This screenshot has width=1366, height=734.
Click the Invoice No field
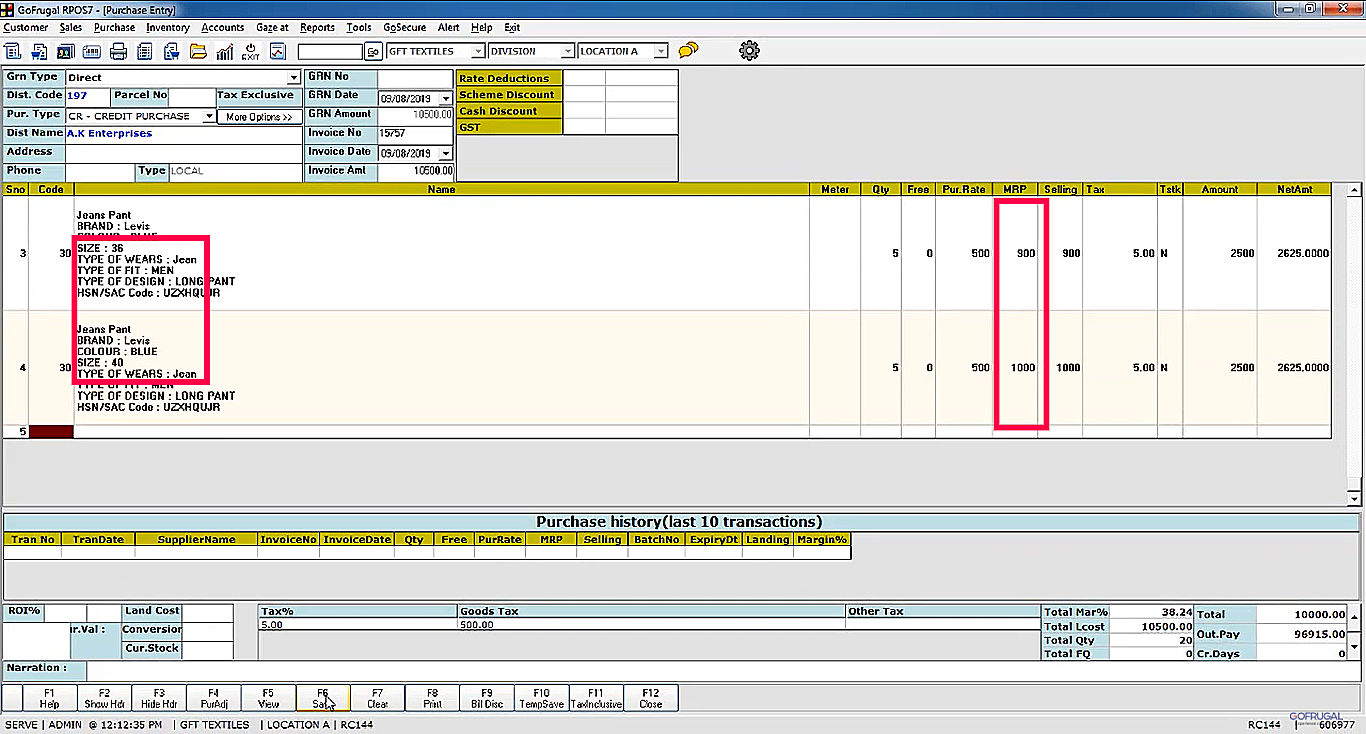click(x=416, y=134)
